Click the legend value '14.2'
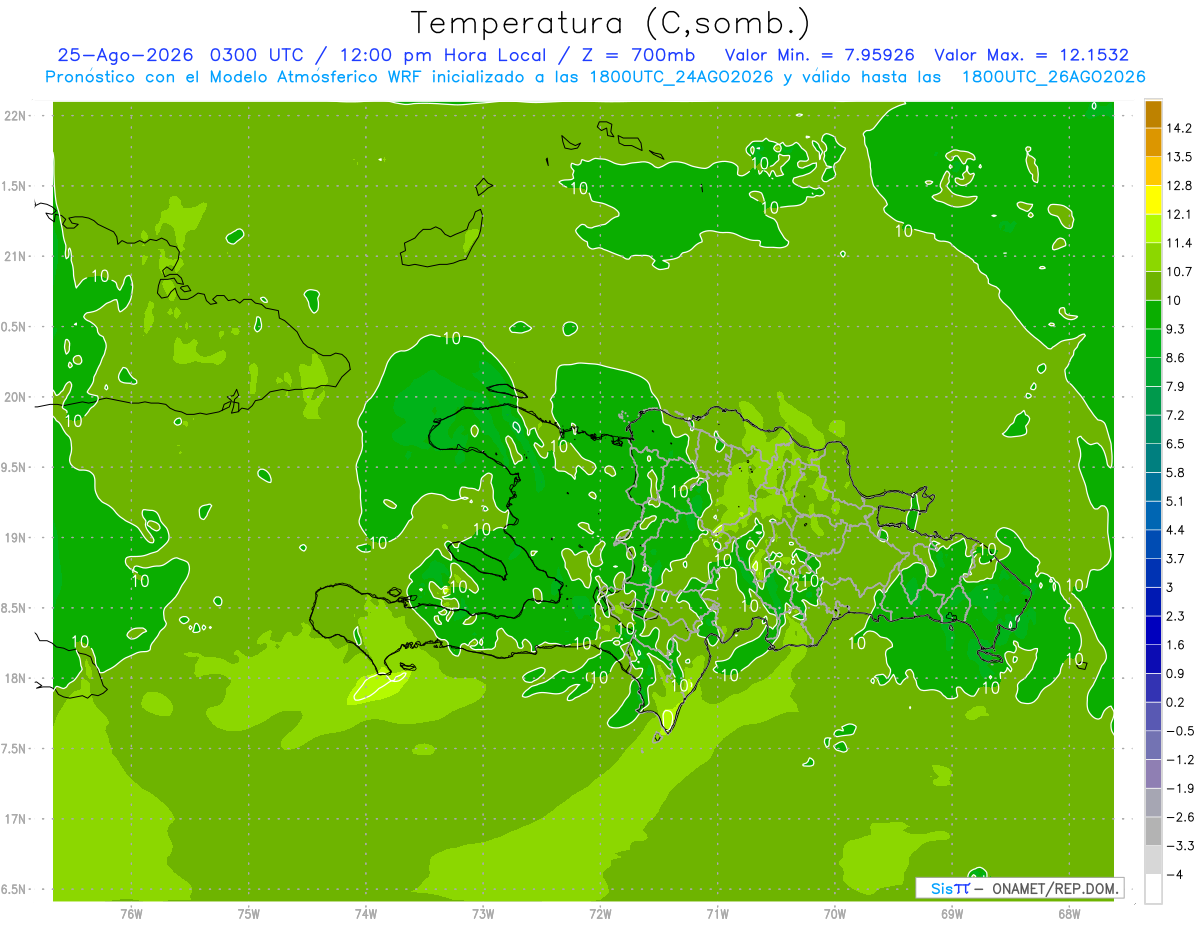The width and height of the screenshot is (1200, 927). click(1179, 128)
